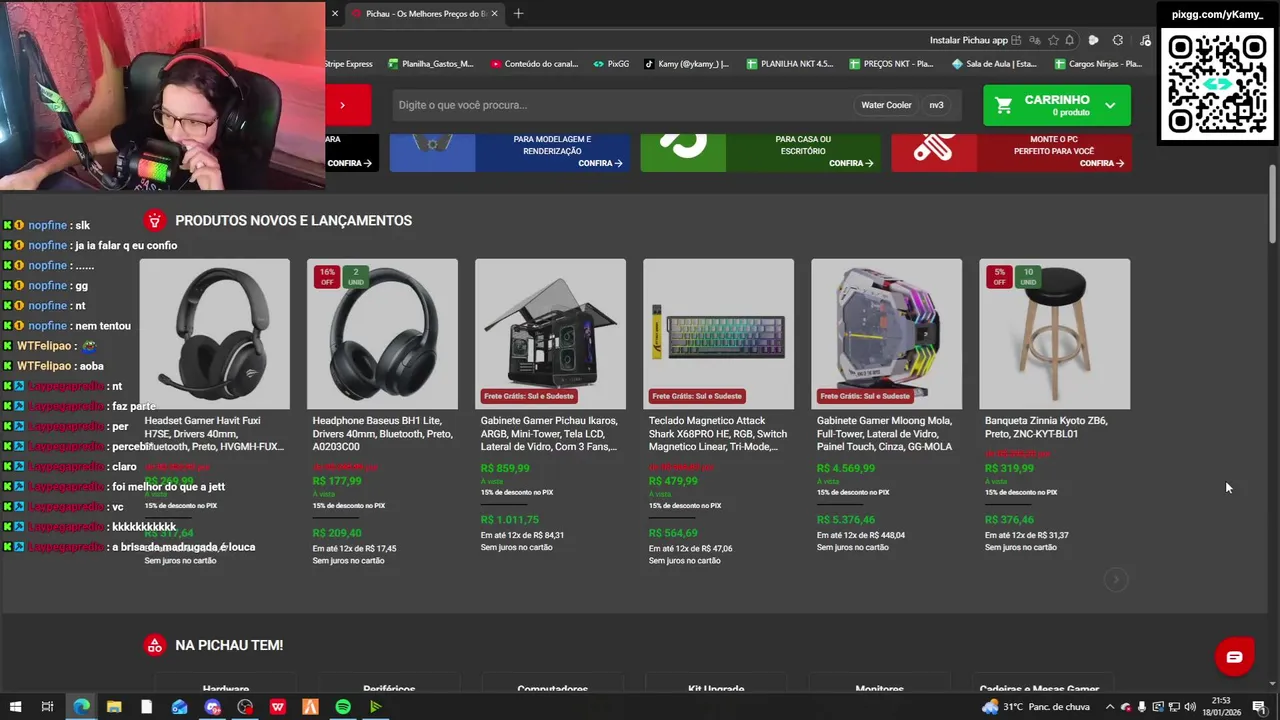Open Gabinete Gamer Mloong Mola product image
This screenshot has width=1280, height=720.
click(x=886, y=334)
